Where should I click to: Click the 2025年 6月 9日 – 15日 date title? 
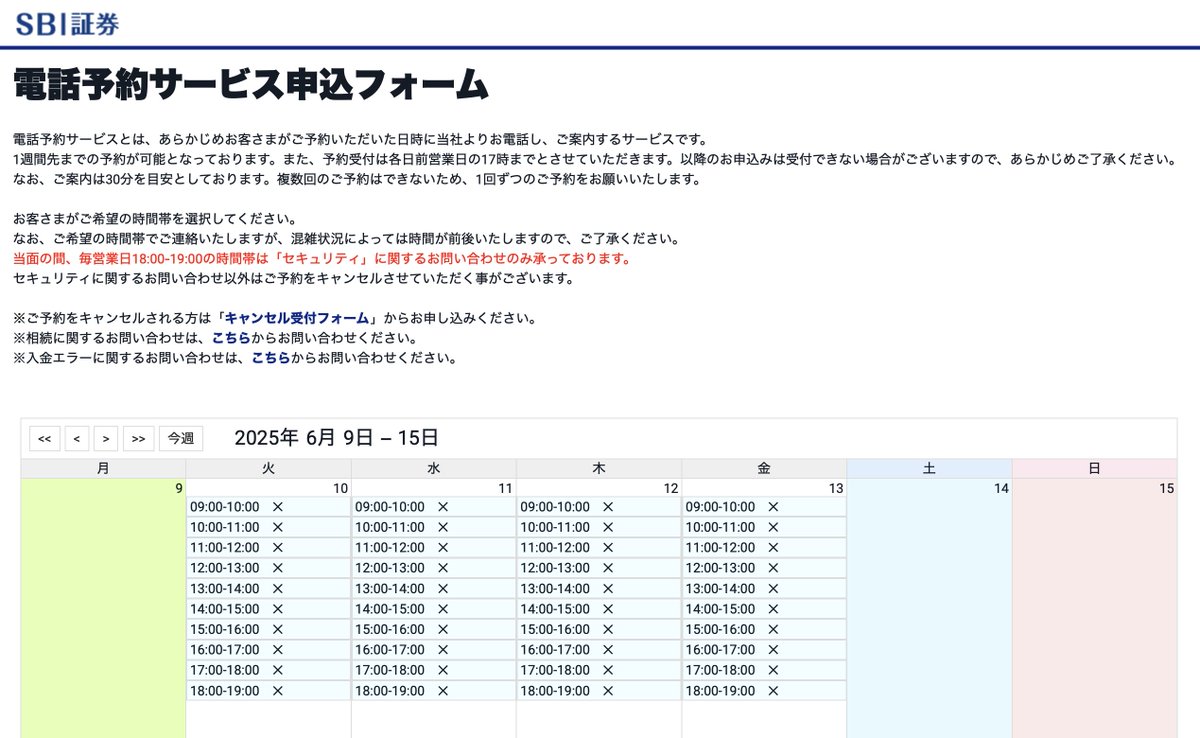[336, 437]
